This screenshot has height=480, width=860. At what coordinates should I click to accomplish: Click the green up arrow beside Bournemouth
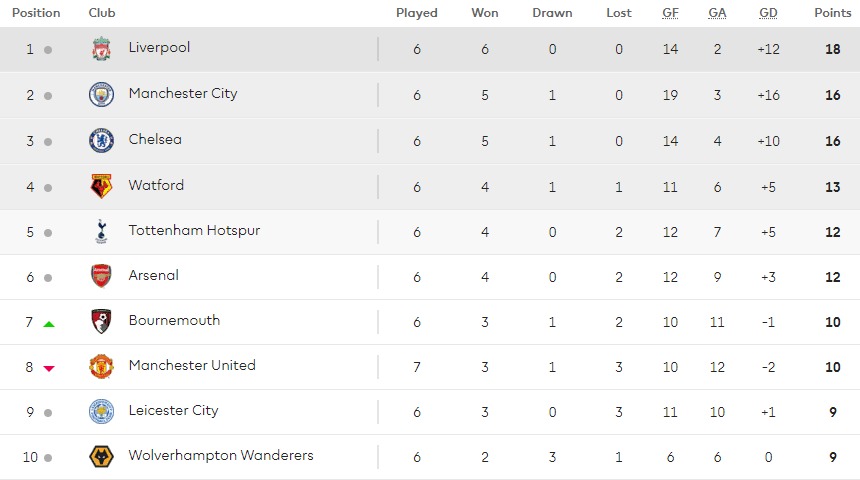pyautogui.click(x=49, y=324)
